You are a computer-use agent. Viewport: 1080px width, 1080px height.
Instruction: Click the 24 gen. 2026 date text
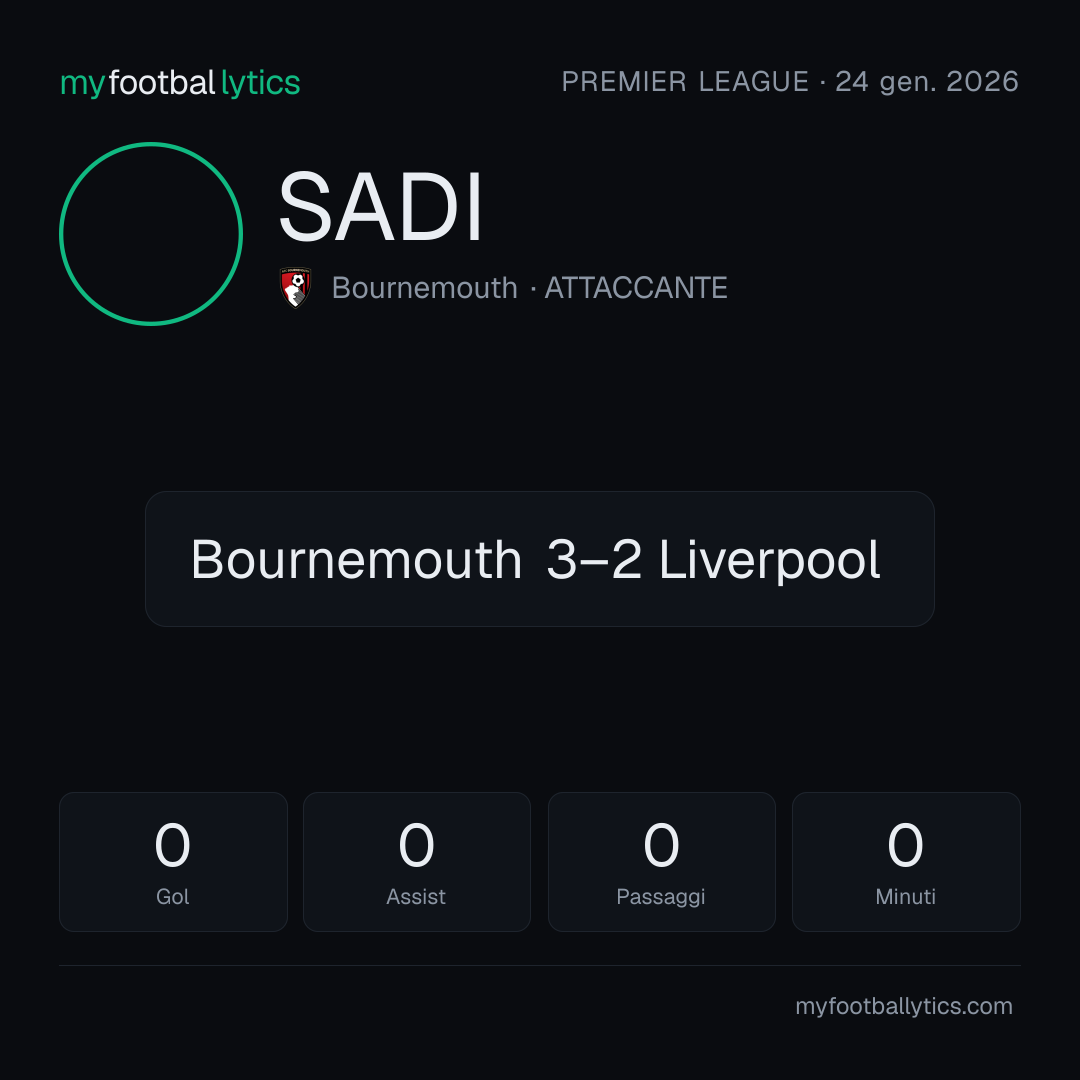coord(927,82)
